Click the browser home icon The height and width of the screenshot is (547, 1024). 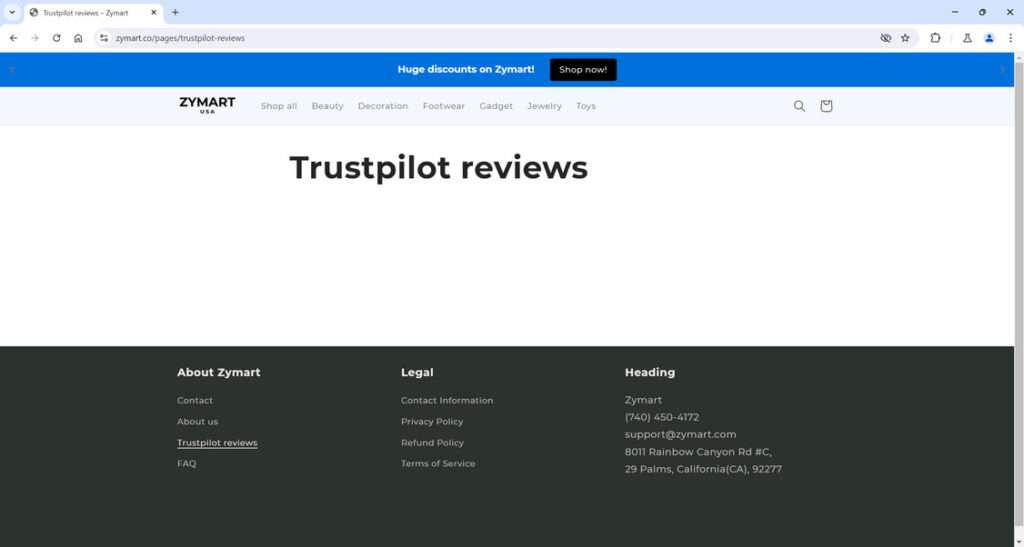(x=78, y=38)
